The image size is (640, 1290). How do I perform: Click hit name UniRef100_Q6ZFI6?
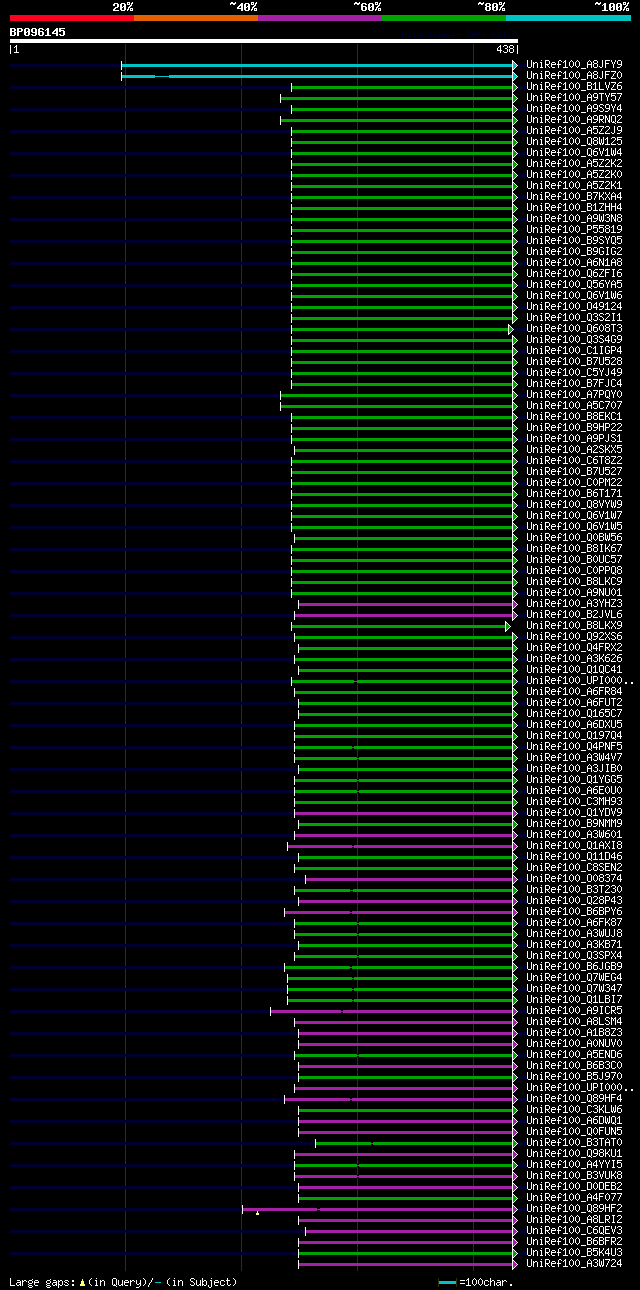(x=574, y=274)
